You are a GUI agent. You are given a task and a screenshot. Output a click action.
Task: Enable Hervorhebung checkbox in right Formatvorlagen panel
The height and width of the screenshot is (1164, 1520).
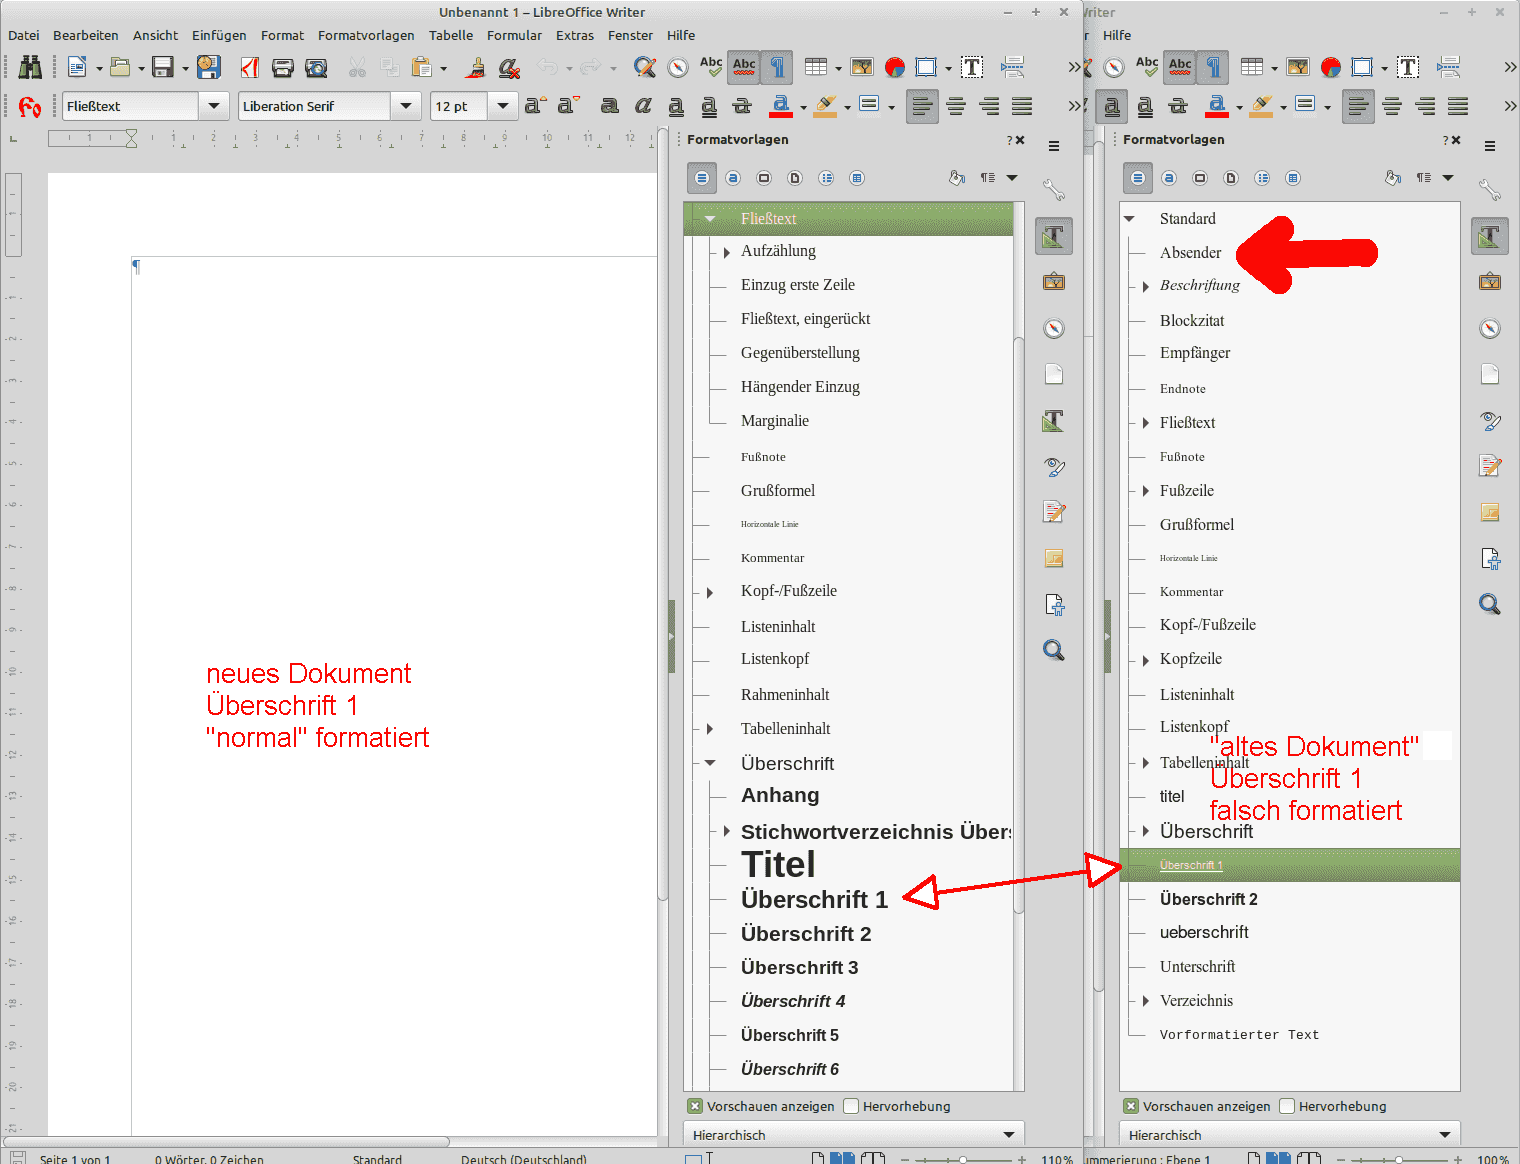pos(1287,1106)
